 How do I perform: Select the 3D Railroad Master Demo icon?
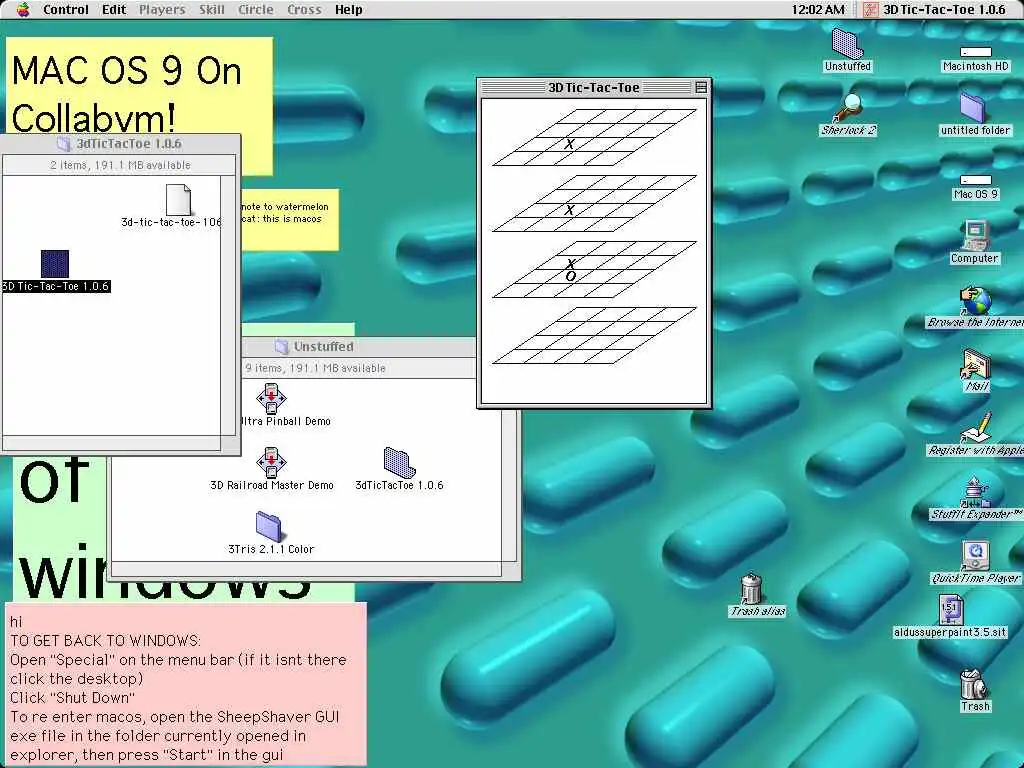pos(271,462)
